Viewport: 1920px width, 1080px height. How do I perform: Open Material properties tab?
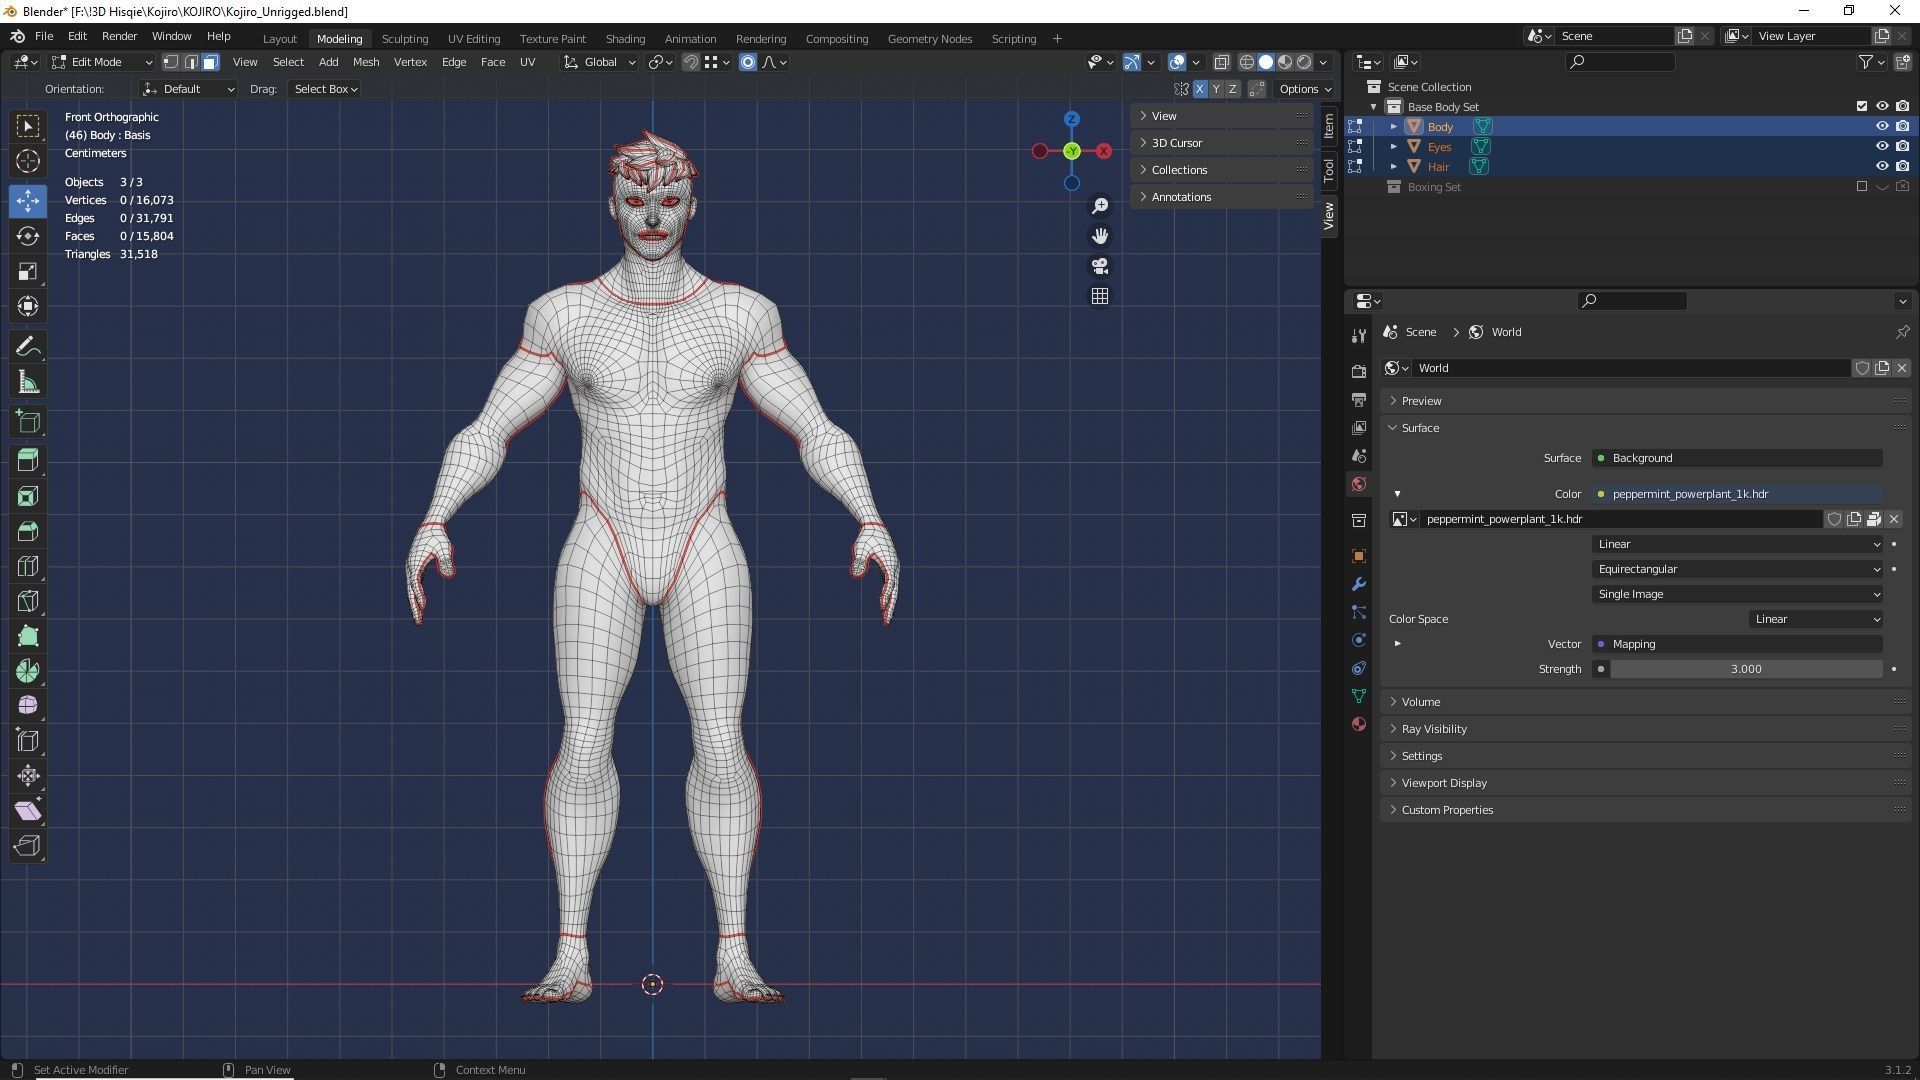point(1358,724)
